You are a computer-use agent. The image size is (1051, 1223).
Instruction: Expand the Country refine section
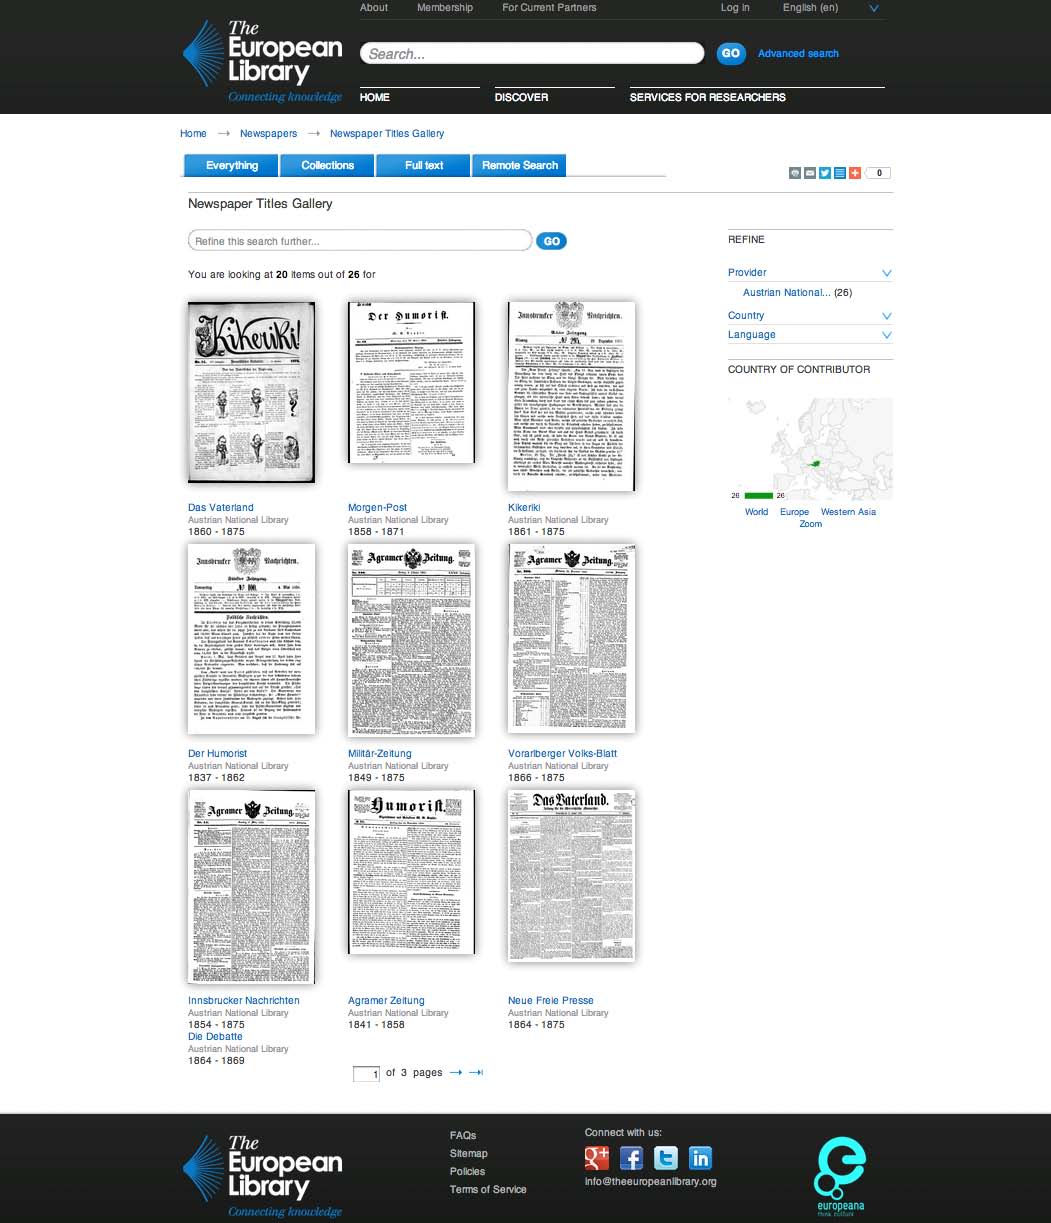(x=886, y=316)
